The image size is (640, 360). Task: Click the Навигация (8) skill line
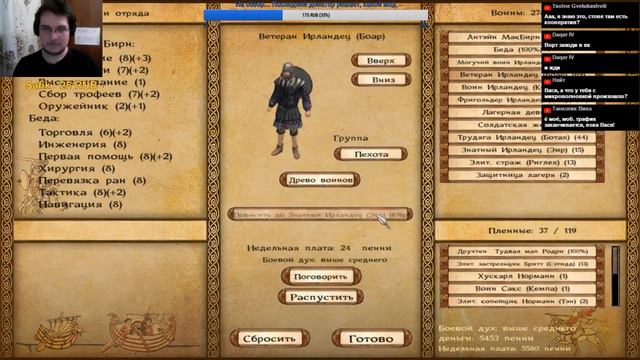pos(80,204)
